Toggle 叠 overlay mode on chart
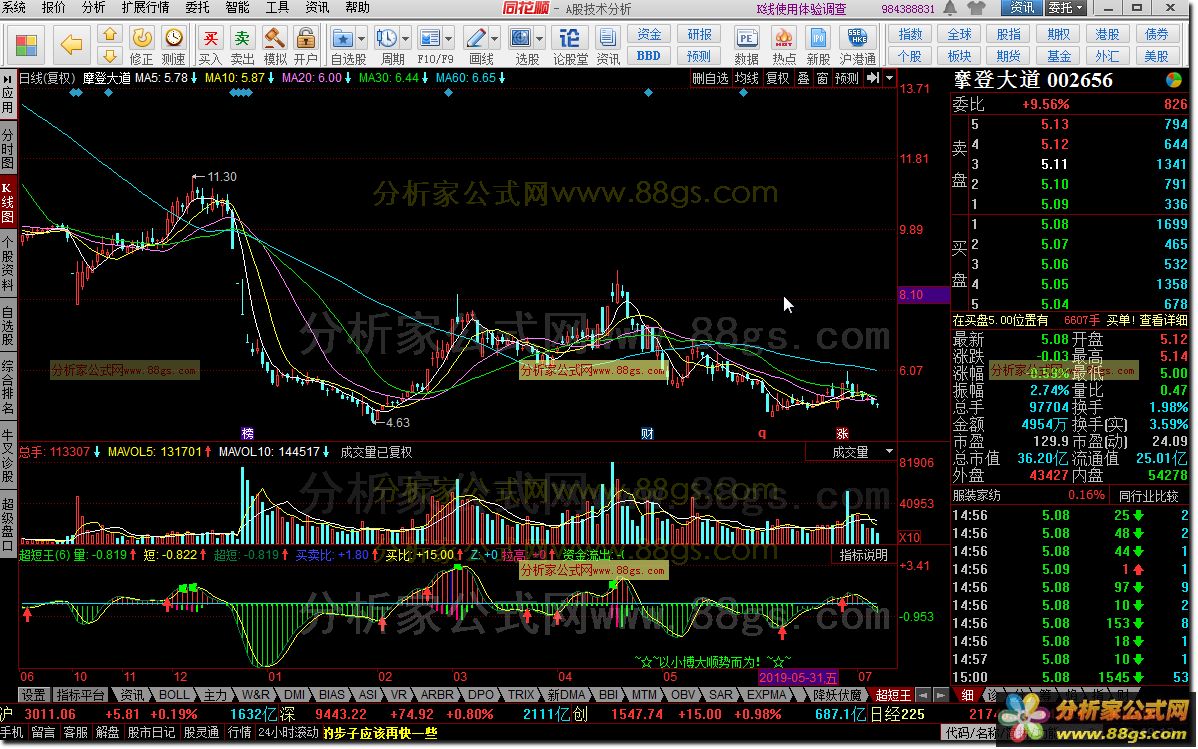 pyautogui.click(x=803, y=78)
